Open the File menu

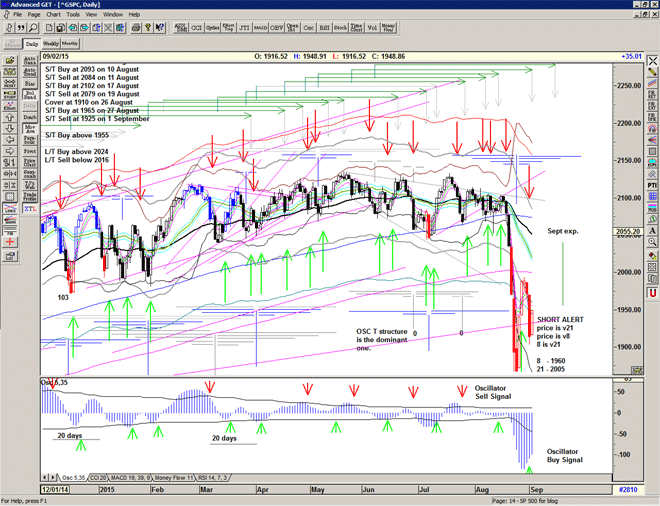click(x=18, y=15)
